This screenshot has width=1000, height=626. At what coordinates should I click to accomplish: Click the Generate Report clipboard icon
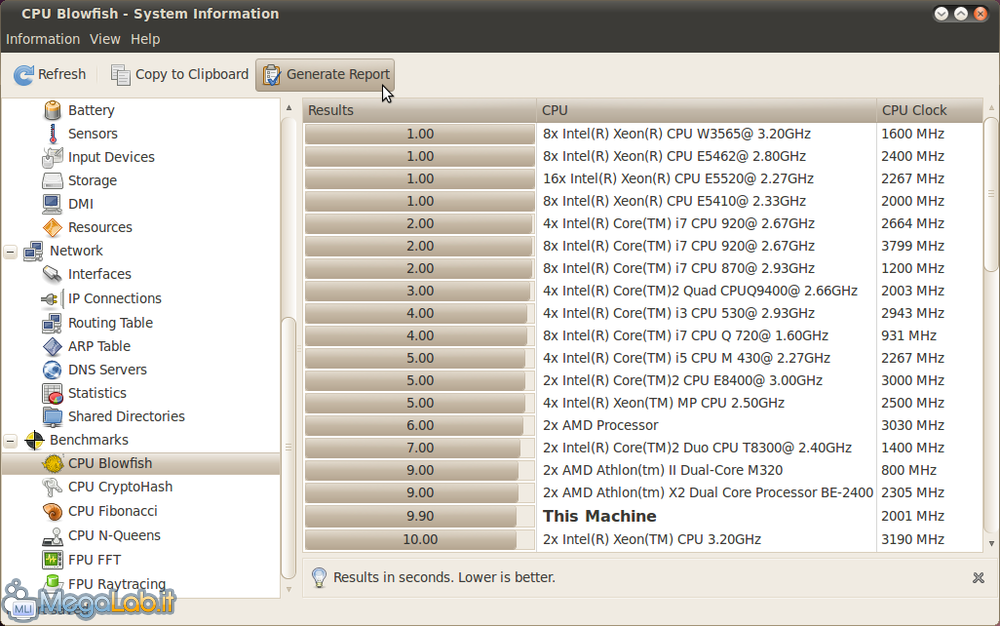272,75
